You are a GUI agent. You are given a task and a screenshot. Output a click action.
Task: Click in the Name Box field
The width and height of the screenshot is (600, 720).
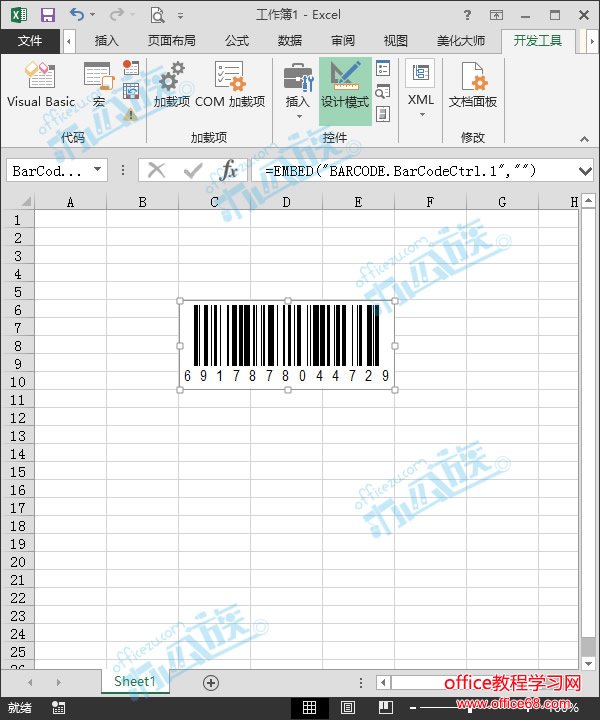(x=47, y=171)
